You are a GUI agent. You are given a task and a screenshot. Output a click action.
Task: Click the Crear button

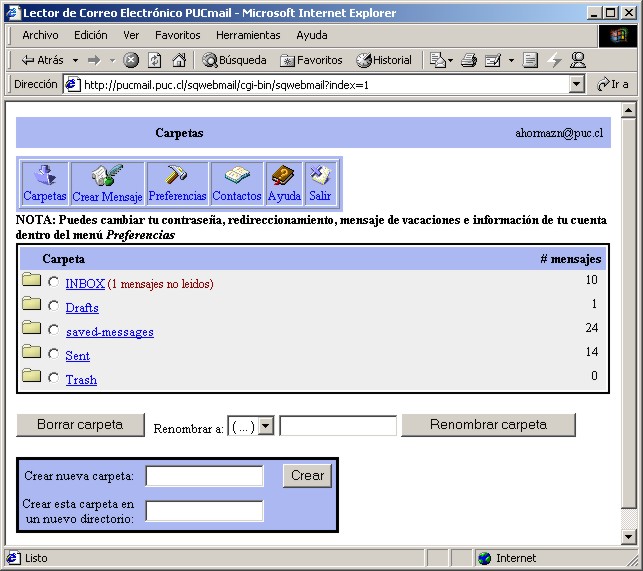307,475
